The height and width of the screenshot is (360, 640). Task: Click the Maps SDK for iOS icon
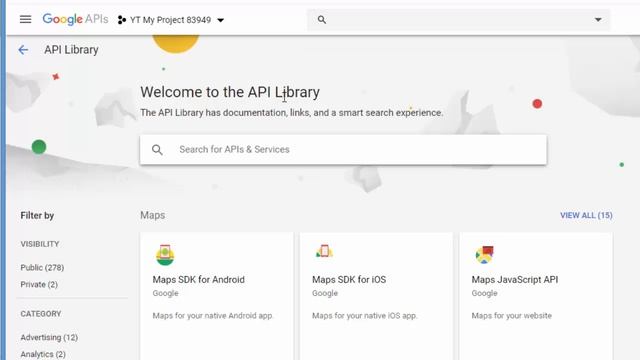tap(324, 251)
